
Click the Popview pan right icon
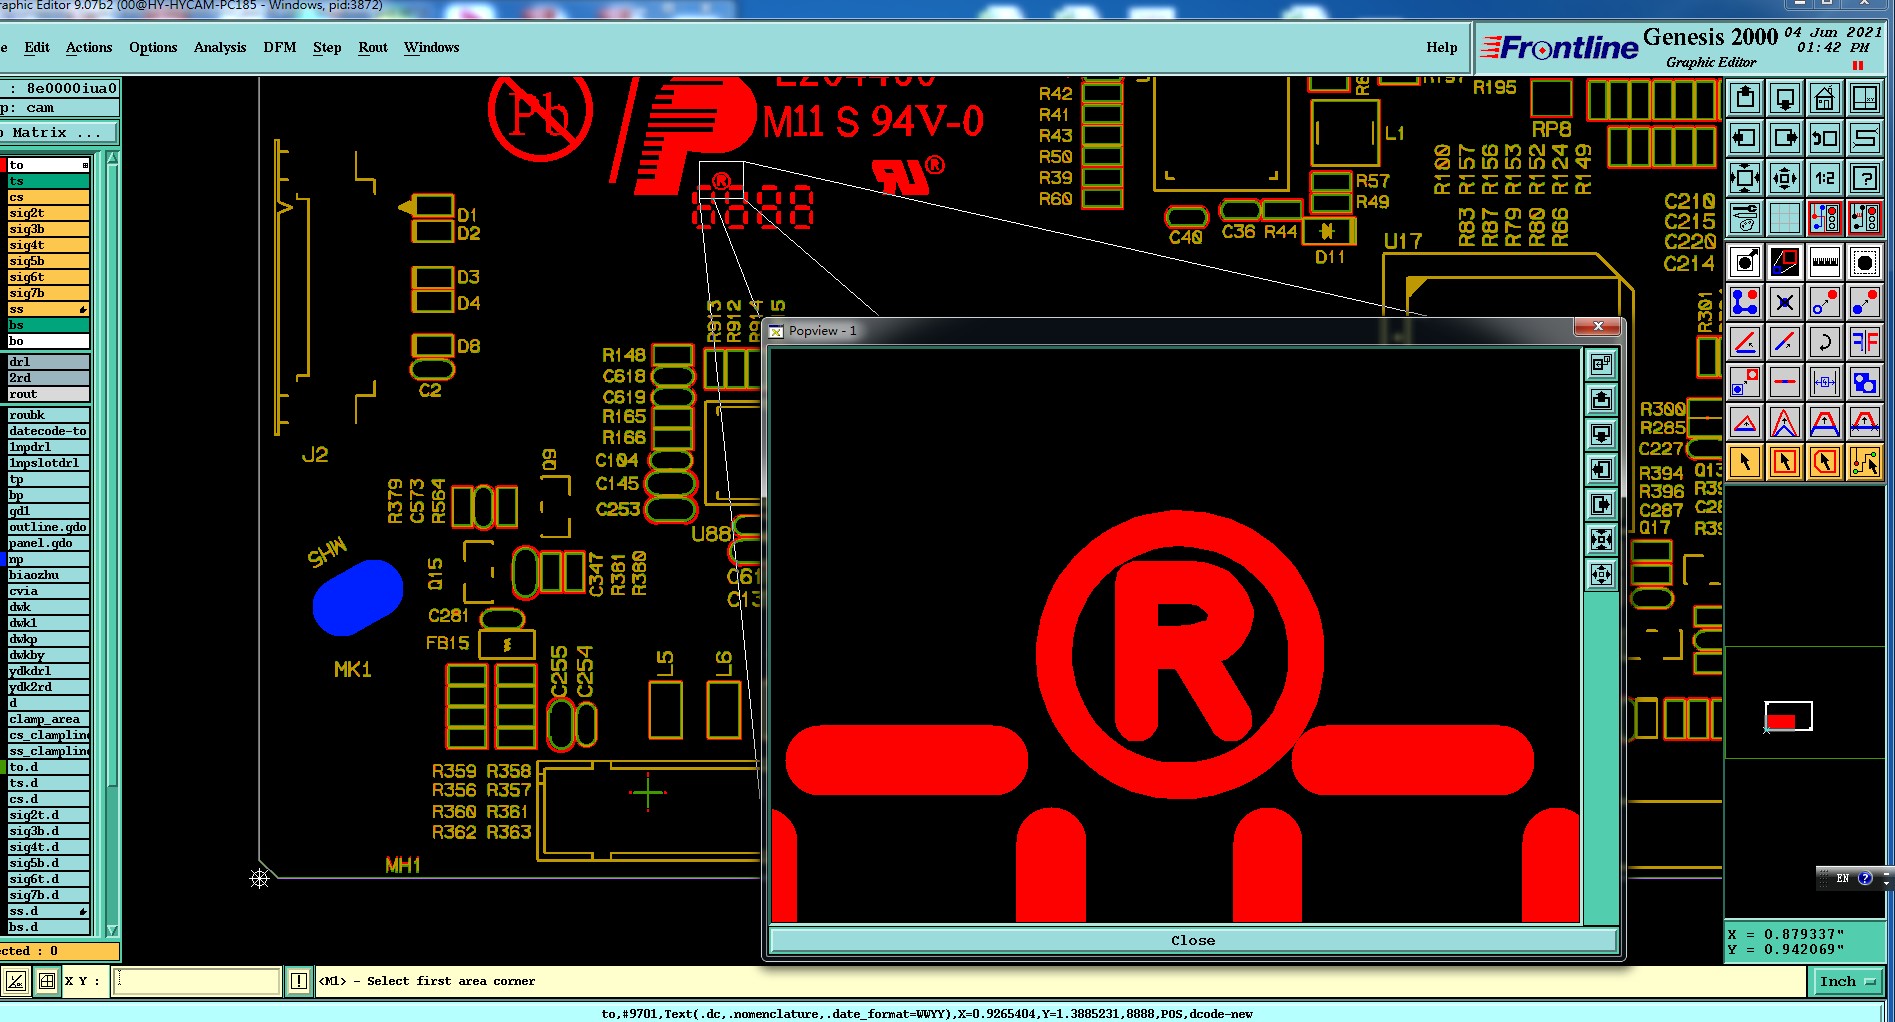click(x=1602, y=505)
